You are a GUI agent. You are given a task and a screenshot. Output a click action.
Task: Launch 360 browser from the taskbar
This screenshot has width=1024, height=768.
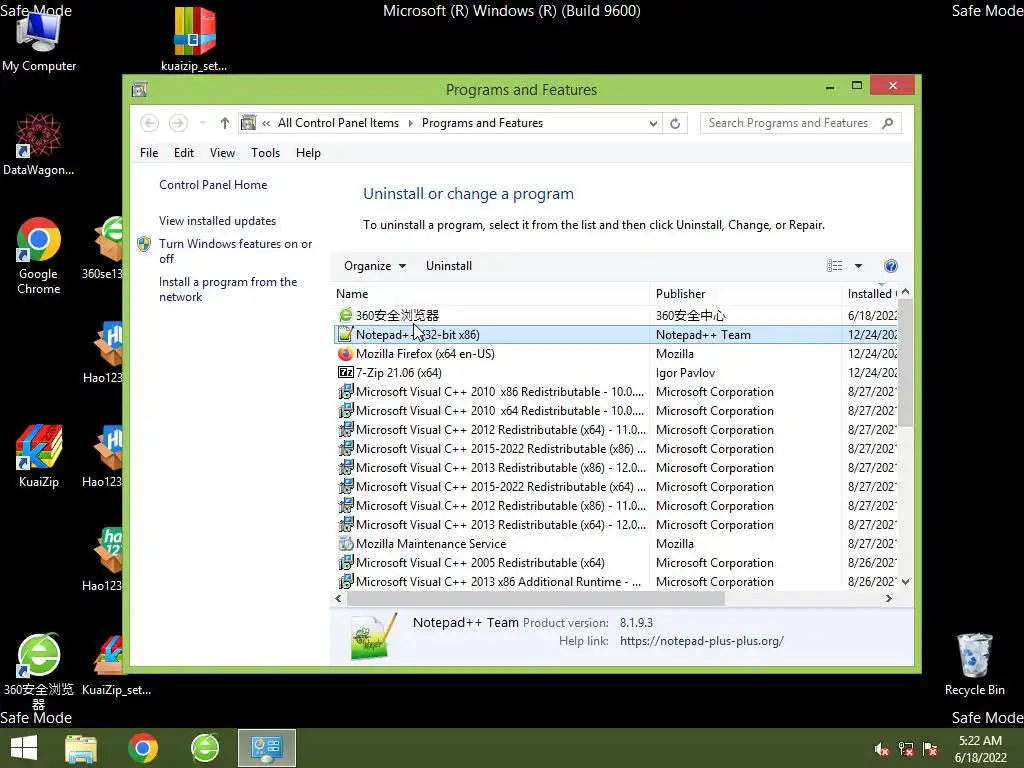[205, 748]
